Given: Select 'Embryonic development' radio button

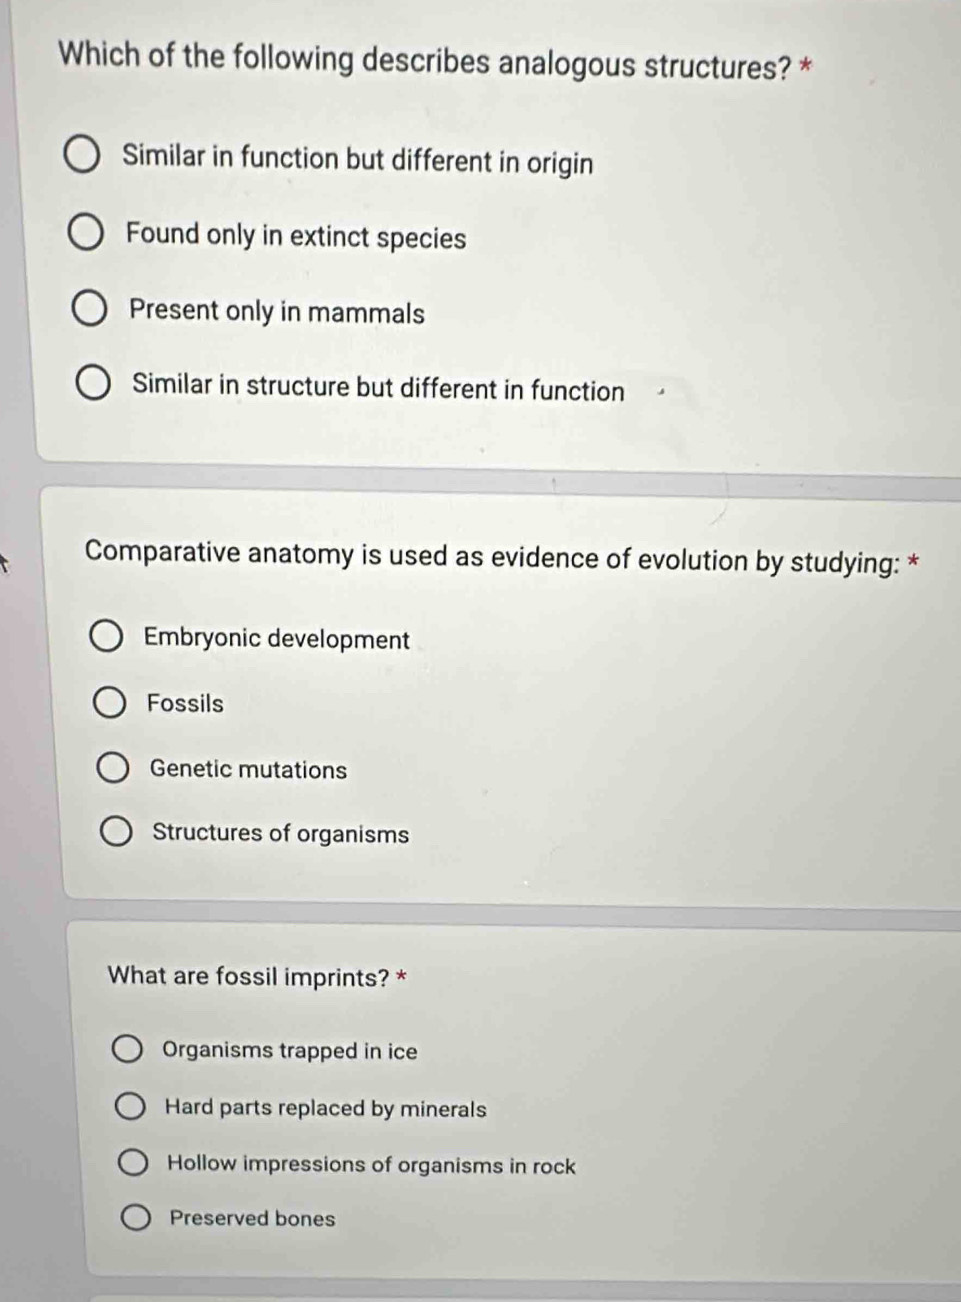Looking at the screenshot, I should point(107,637).
